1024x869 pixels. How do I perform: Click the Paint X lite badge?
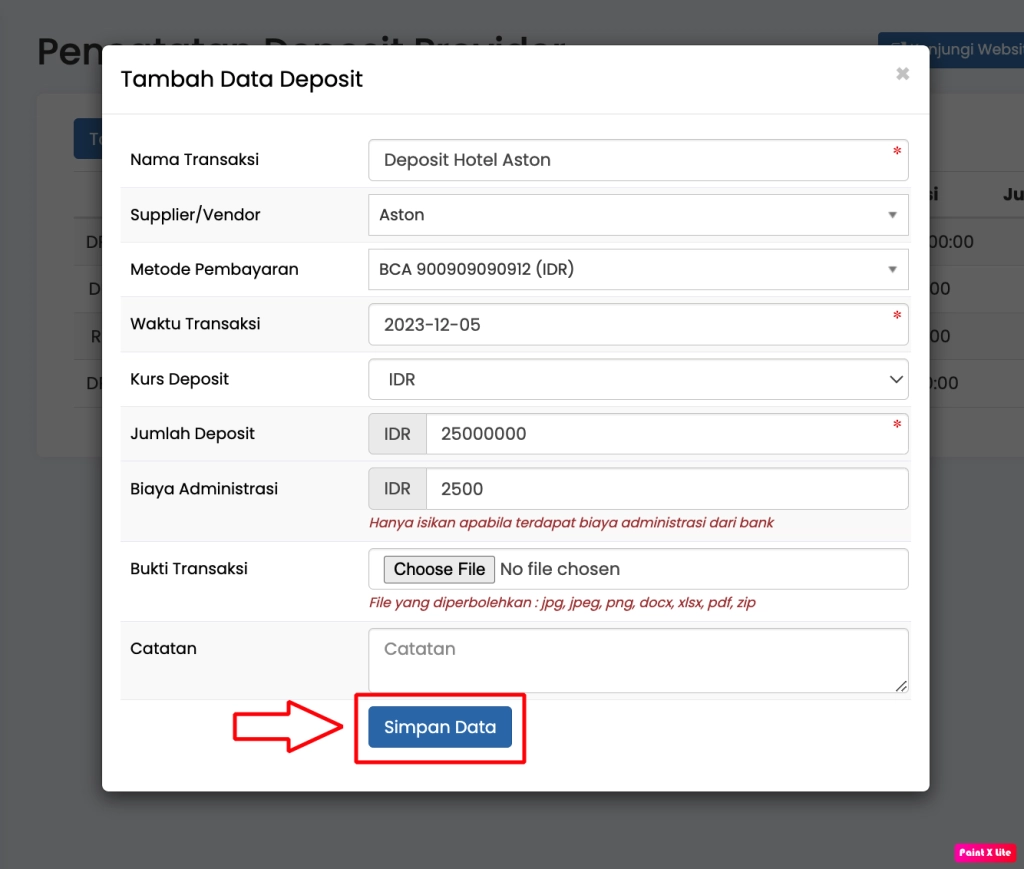click(x=986, y=853)
